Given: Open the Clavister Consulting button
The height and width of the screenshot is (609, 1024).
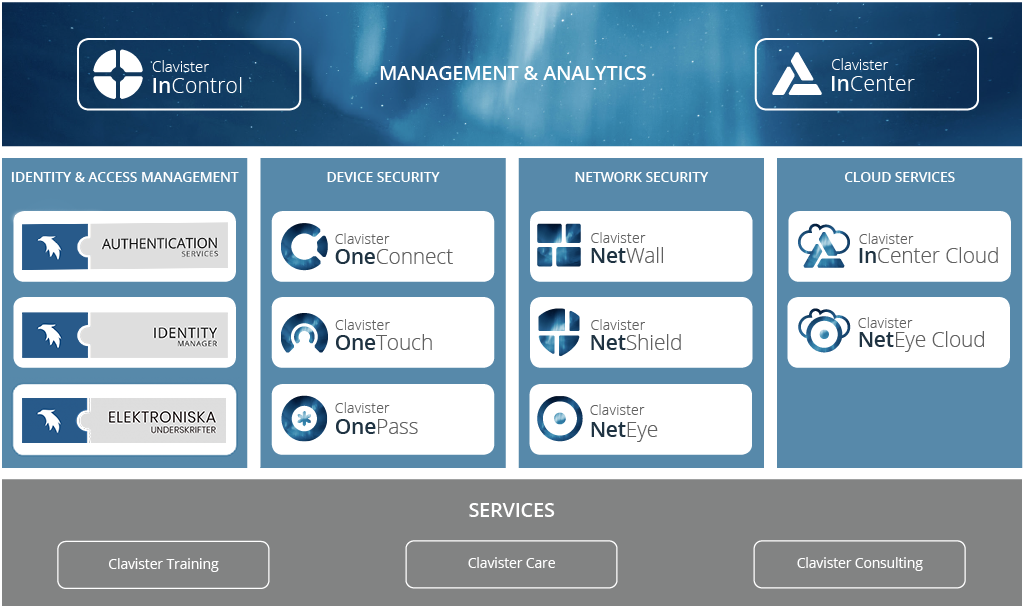Looking at the screenshot, I should tap(859, 564).
